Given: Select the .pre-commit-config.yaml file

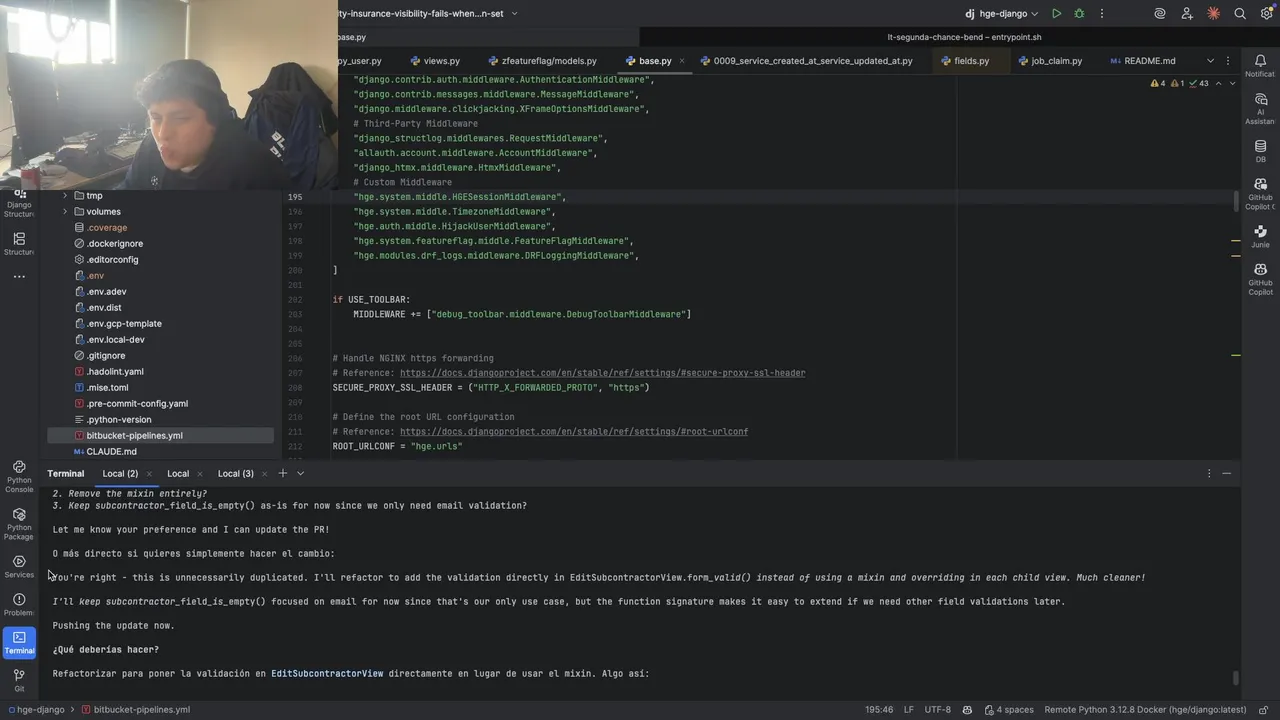Looking at the screenshot, I should pos(137,404).
